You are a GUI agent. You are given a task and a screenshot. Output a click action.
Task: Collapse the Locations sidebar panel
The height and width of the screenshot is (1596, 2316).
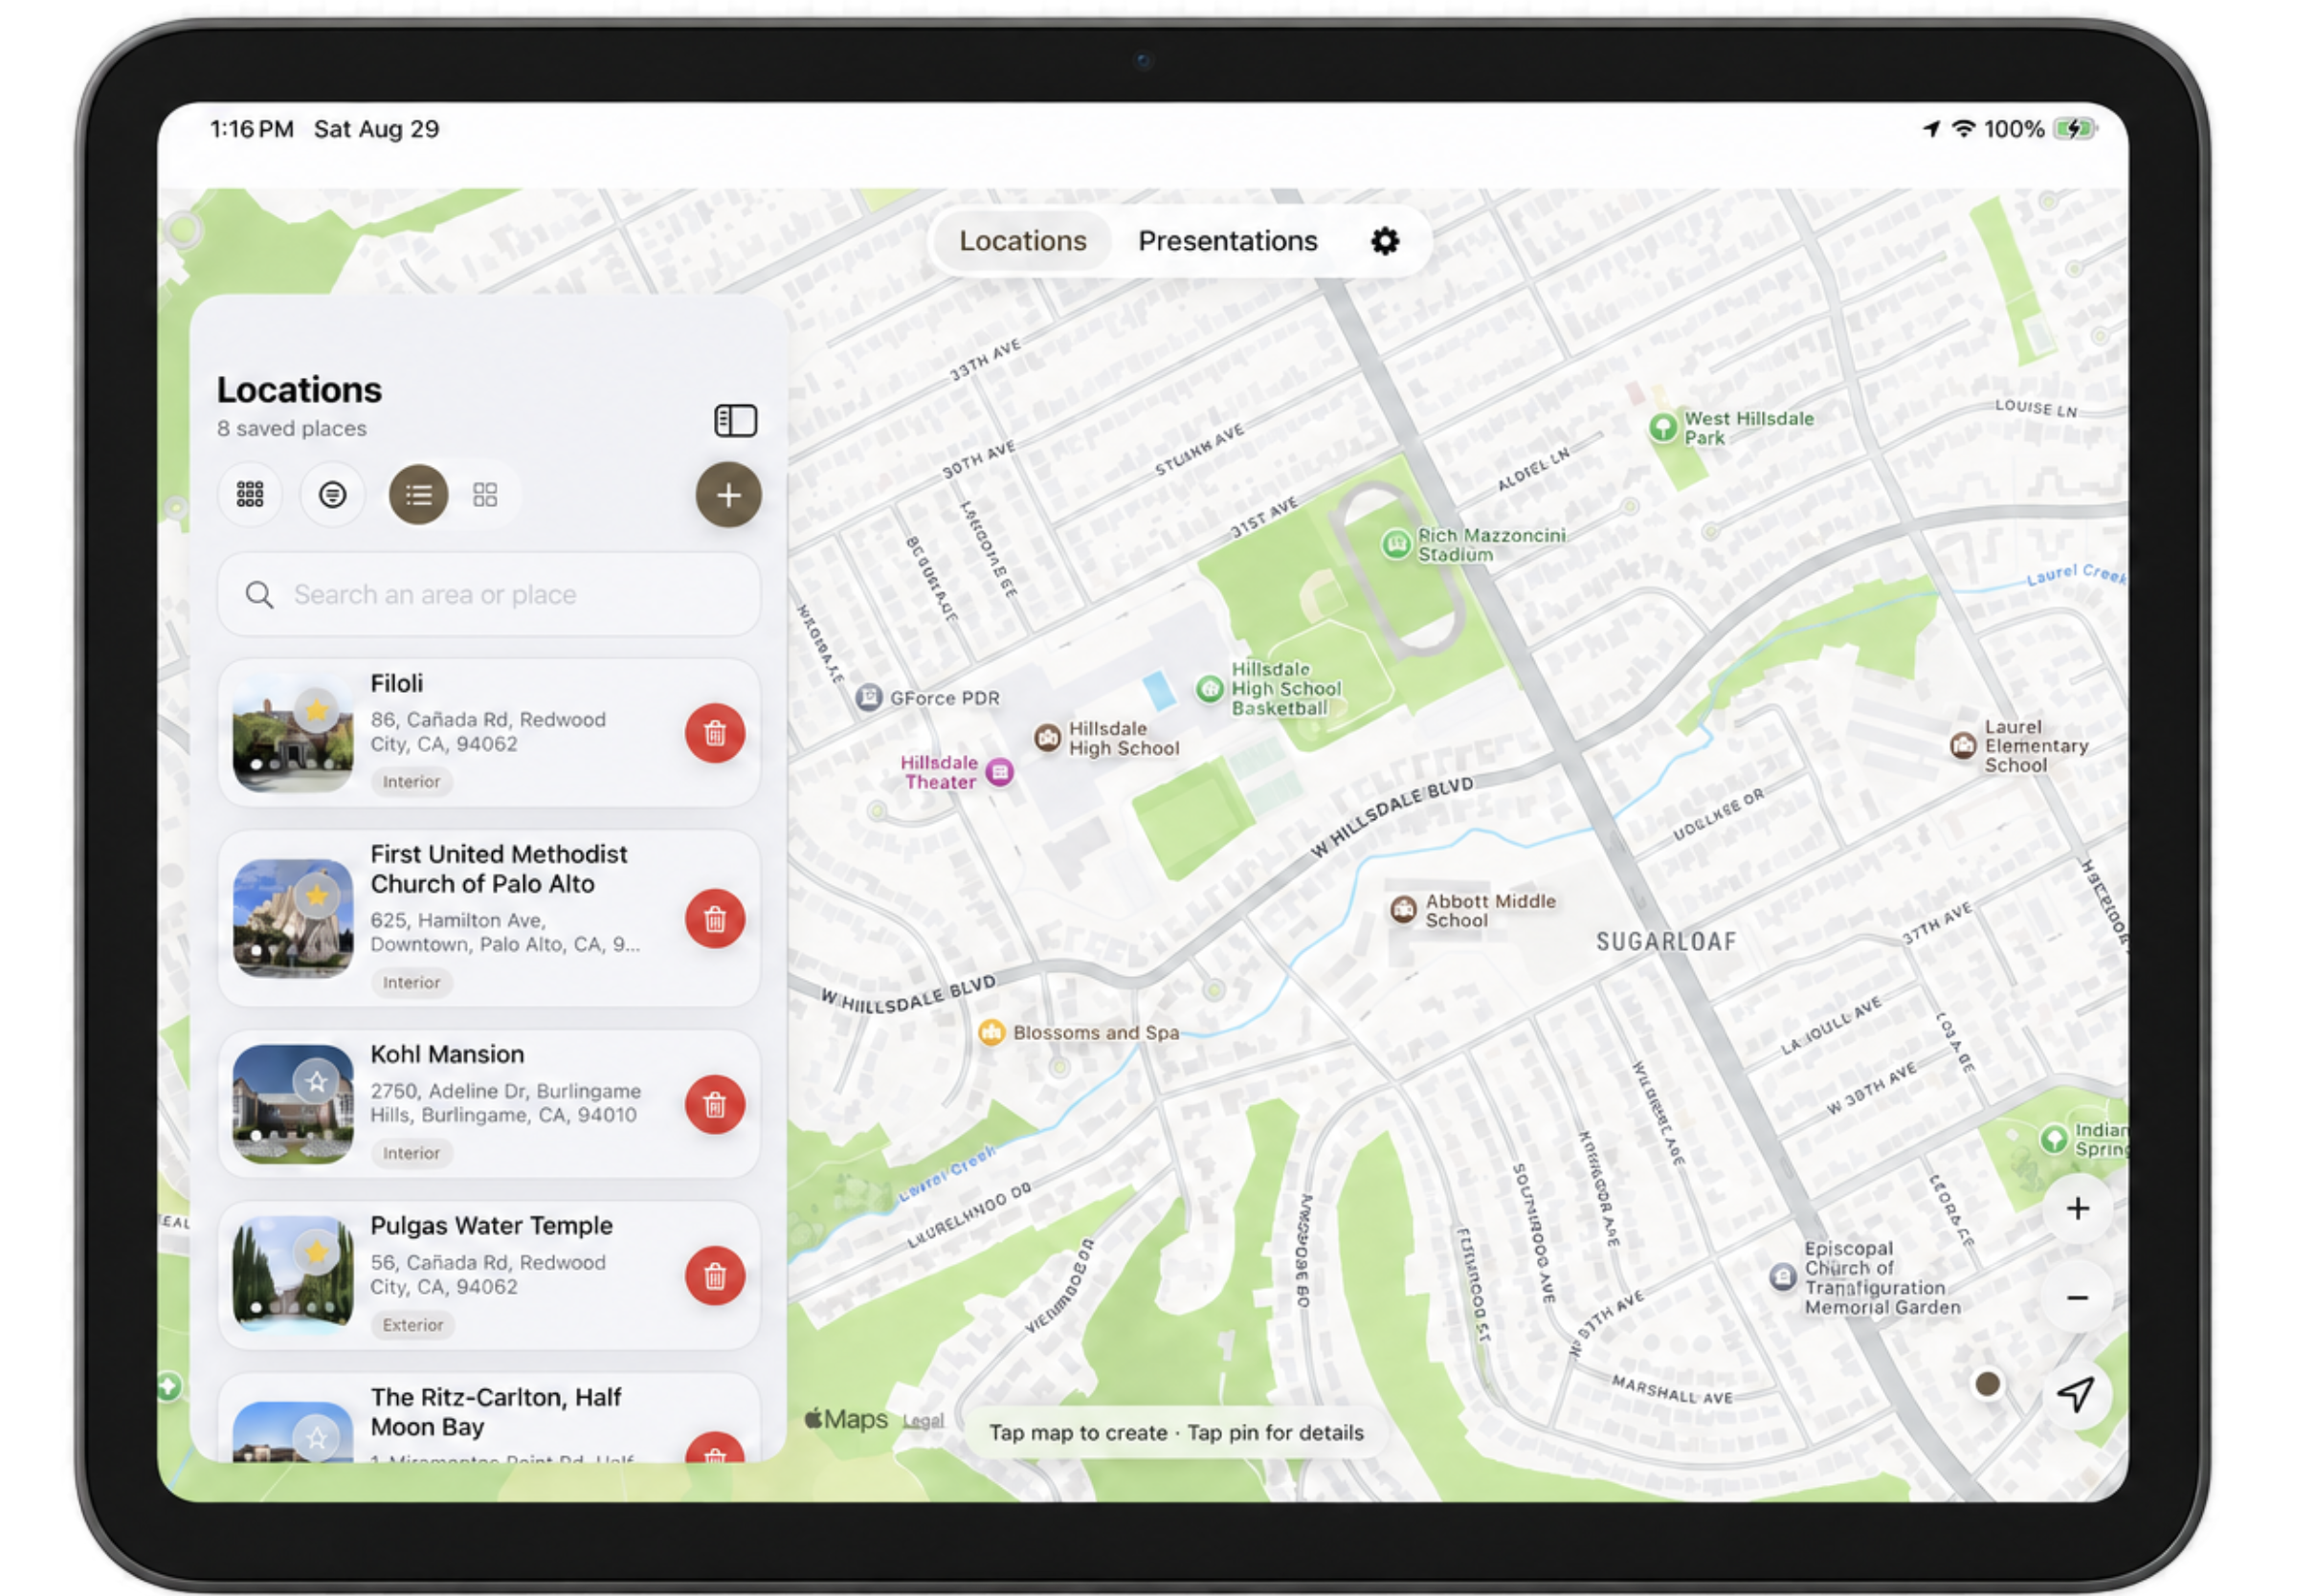(x=735, y=420)
